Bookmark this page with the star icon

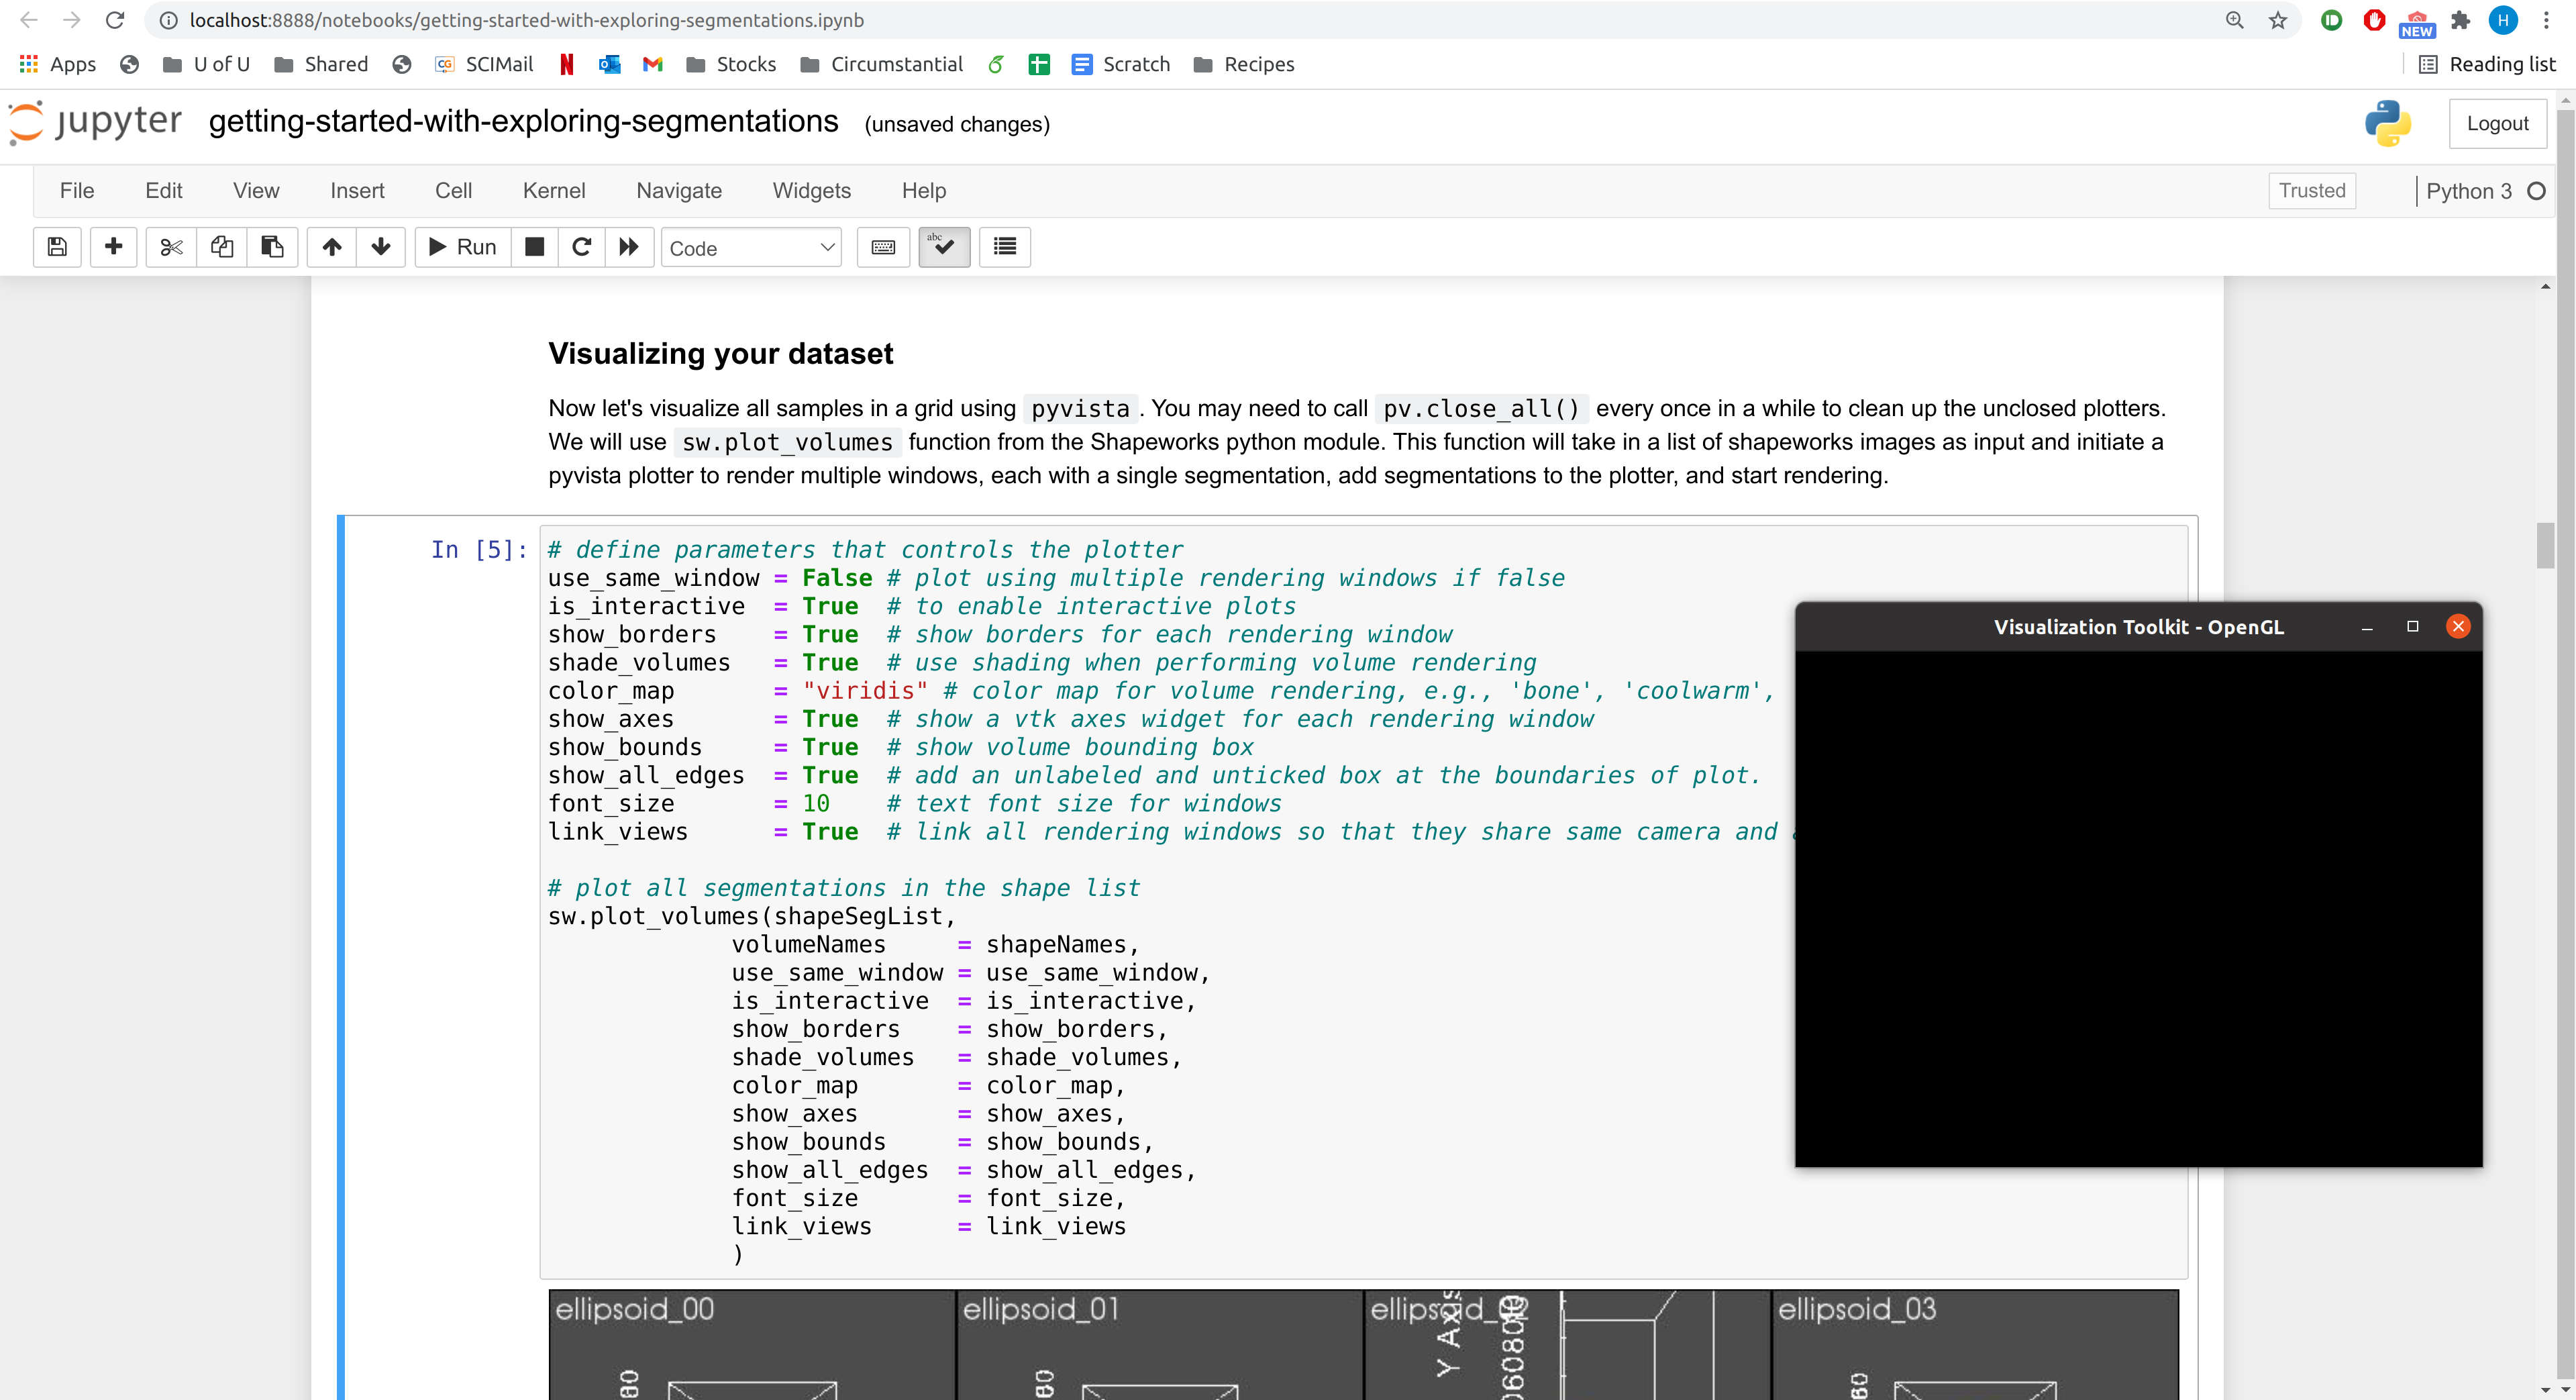click(2276, 19)
